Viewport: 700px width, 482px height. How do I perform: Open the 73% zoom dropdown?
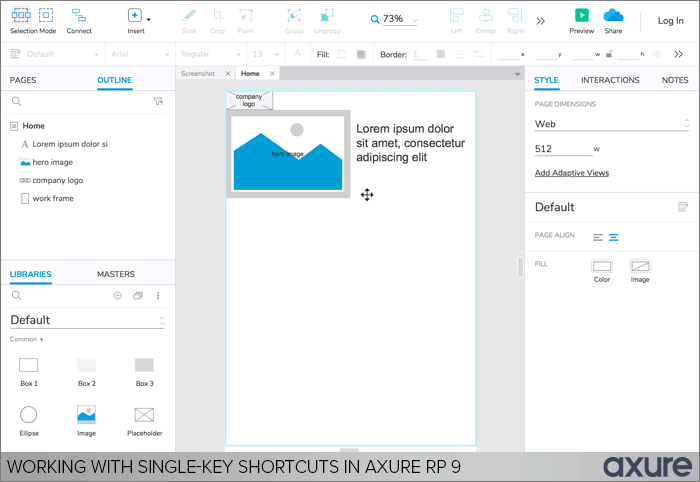coord(415,20)
